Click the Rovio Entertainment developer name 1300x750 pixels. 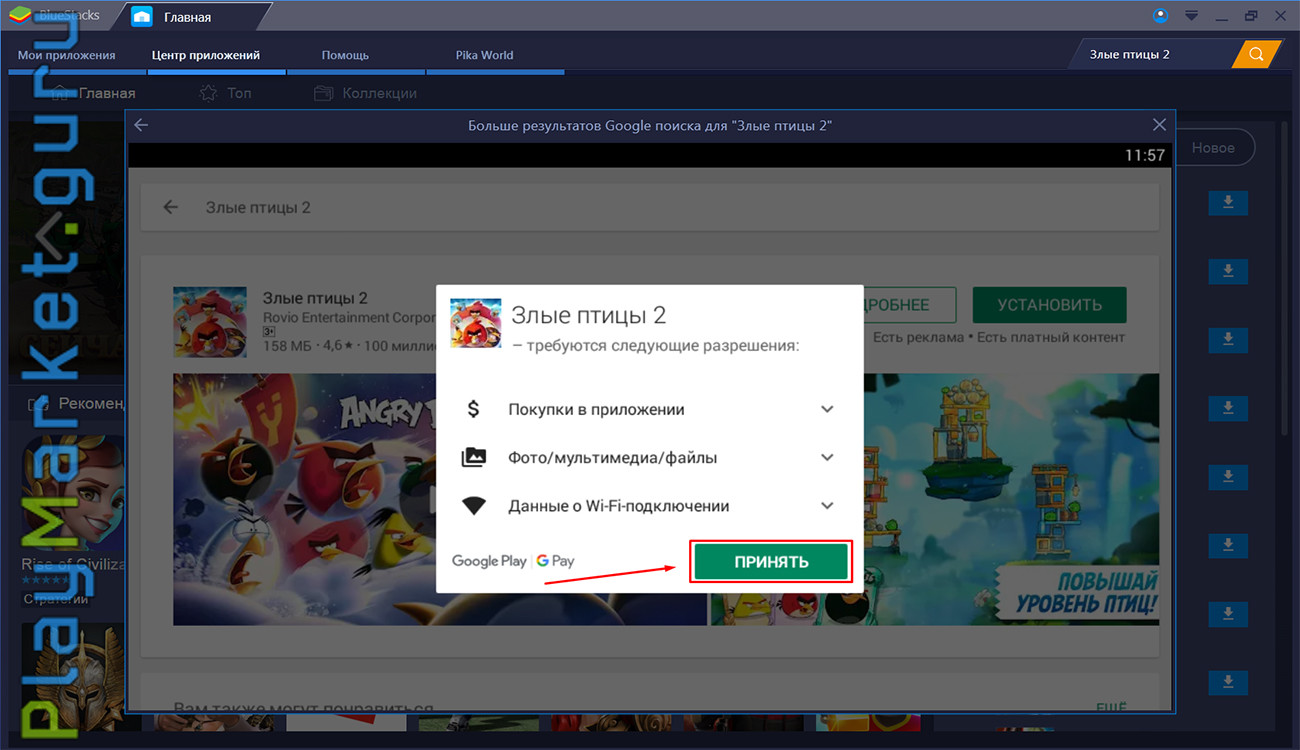tap(349, 317)
